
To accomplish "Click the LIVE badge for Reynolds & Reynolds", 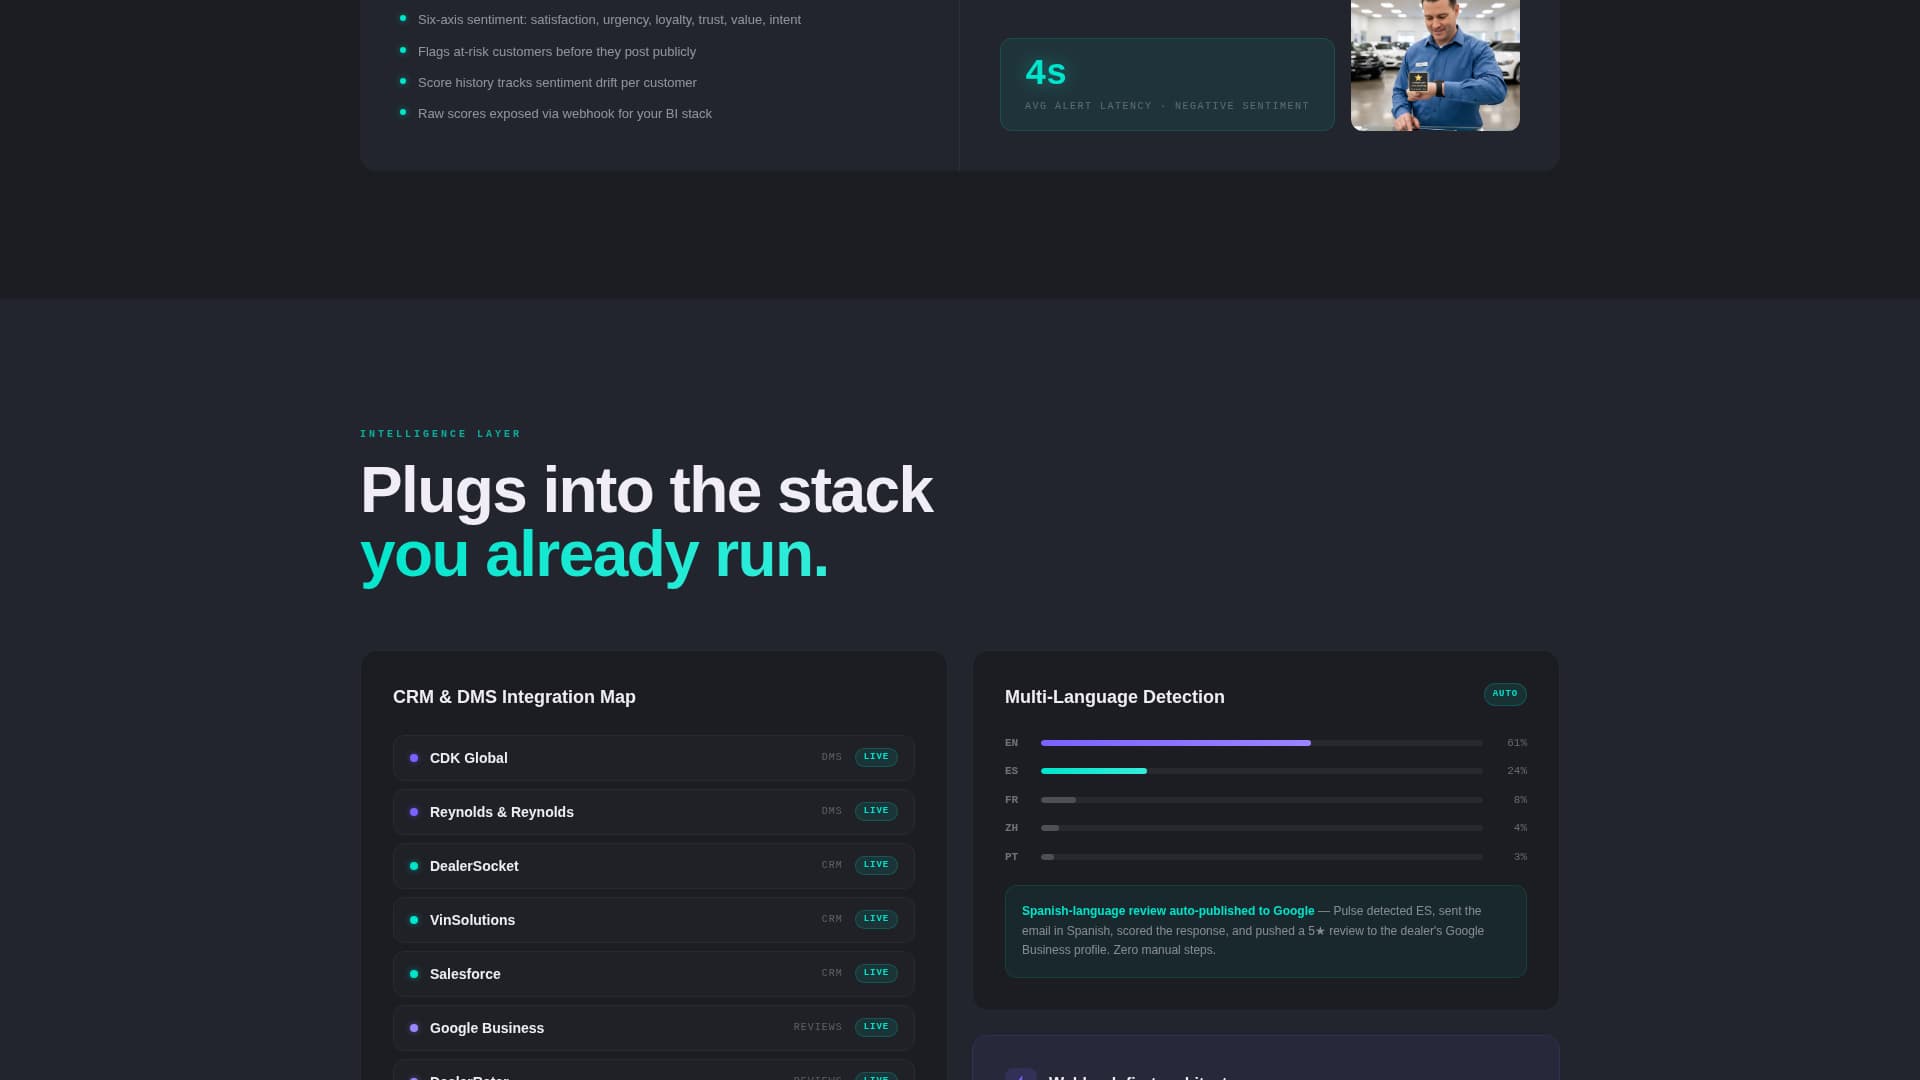I will pyautogui.click(x=876, y=811).
